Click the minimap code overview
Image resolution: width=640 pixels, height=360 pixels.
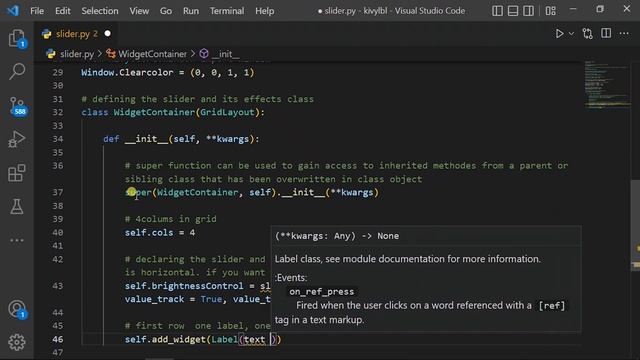click(x=607, y=86)
